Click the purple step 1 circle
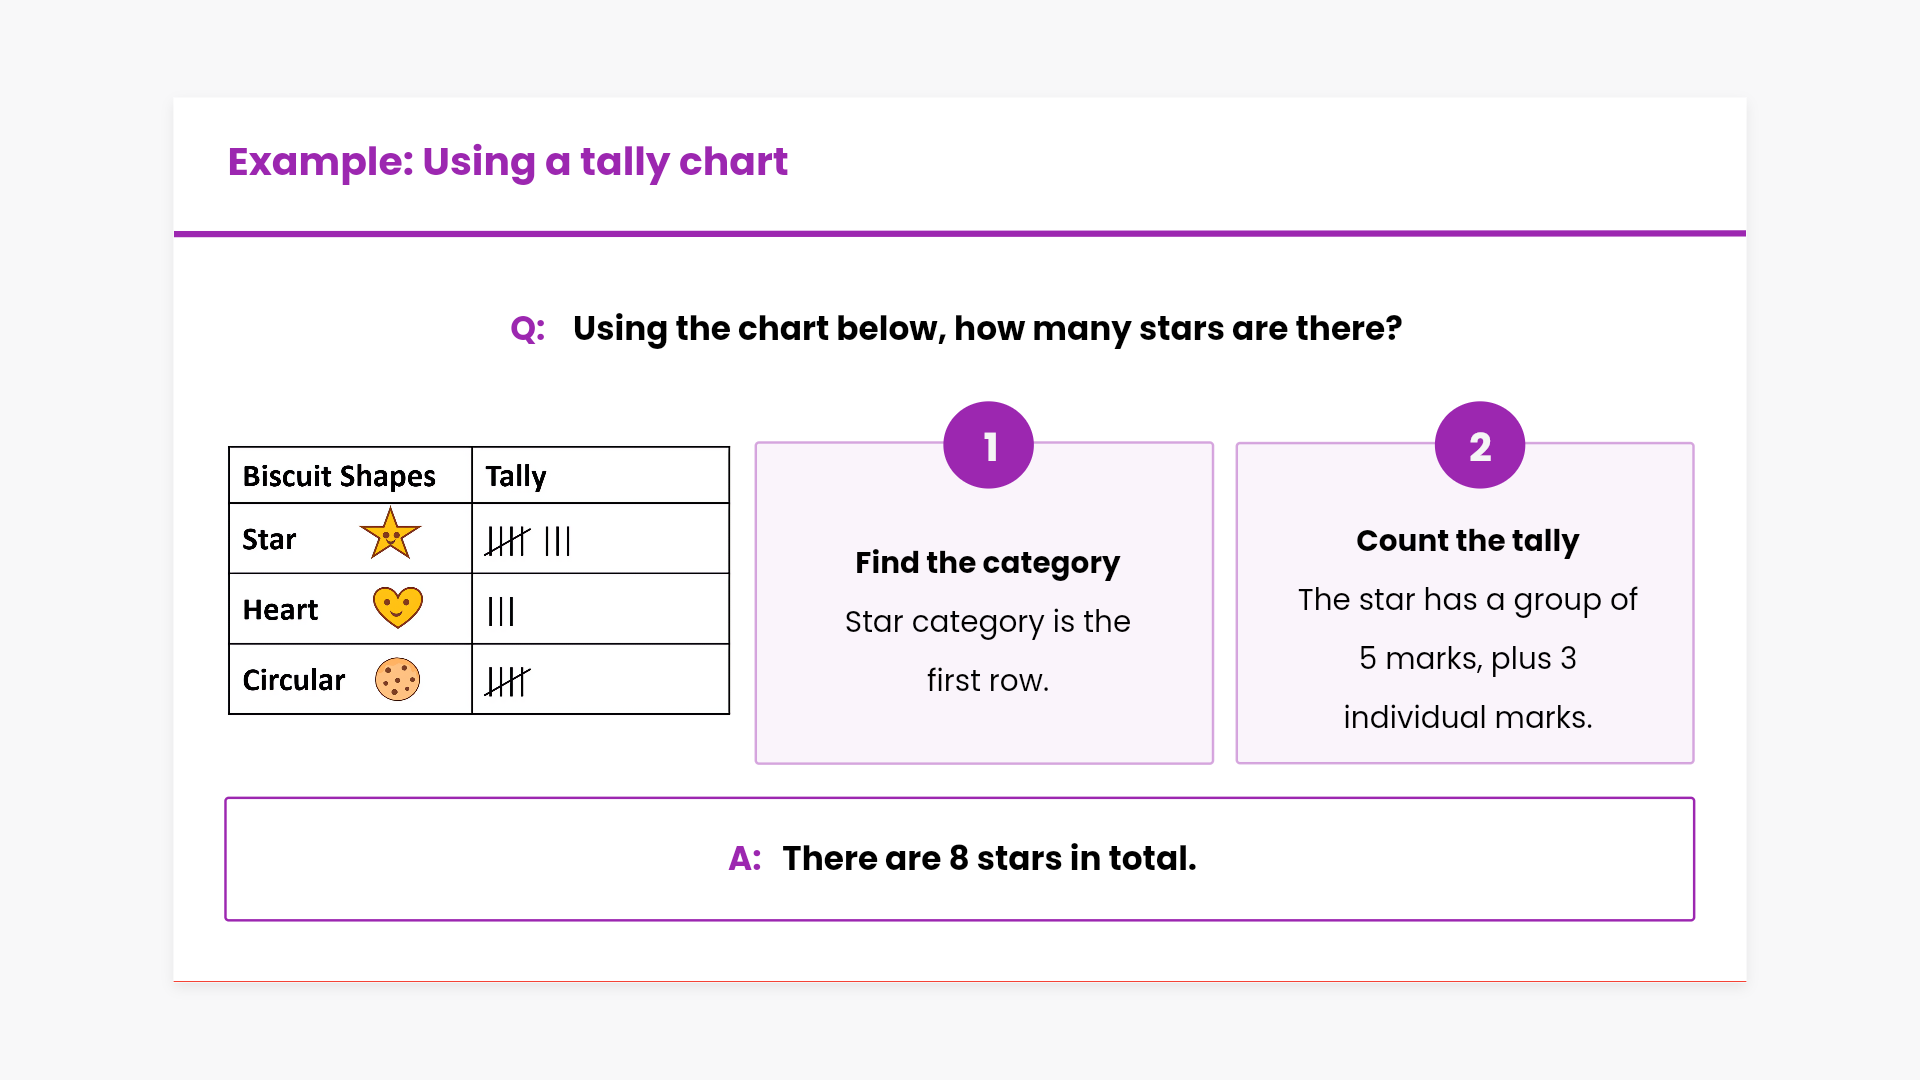Screen dimensions: 1920x1080 (988, 446)
